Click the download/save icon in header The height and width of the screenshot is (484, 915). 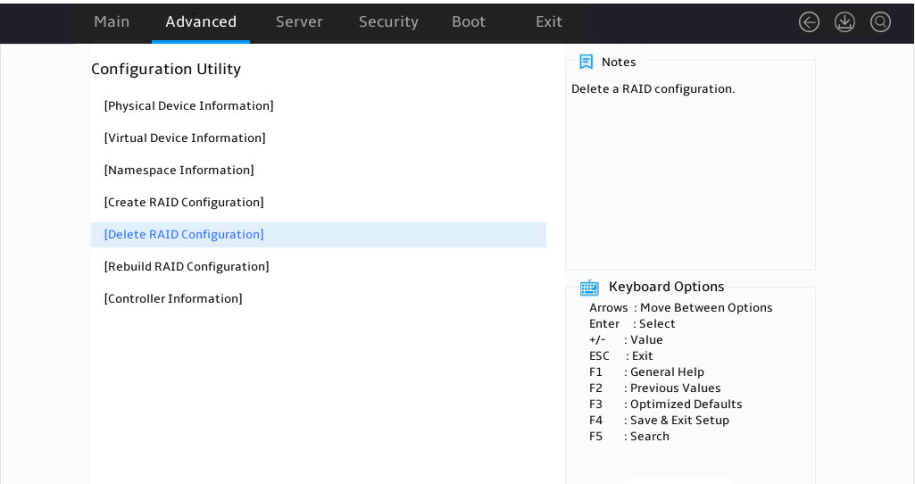pos(844,22)
